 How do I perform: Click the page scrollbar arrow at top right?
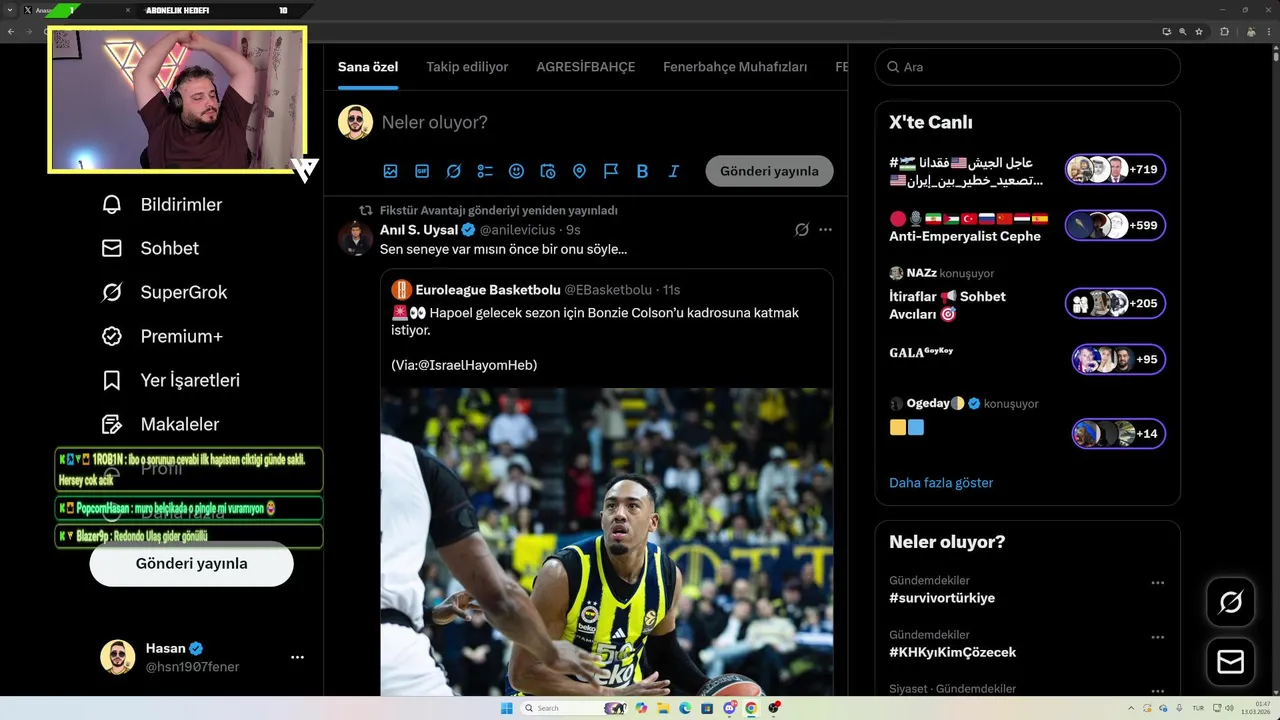1274,50
